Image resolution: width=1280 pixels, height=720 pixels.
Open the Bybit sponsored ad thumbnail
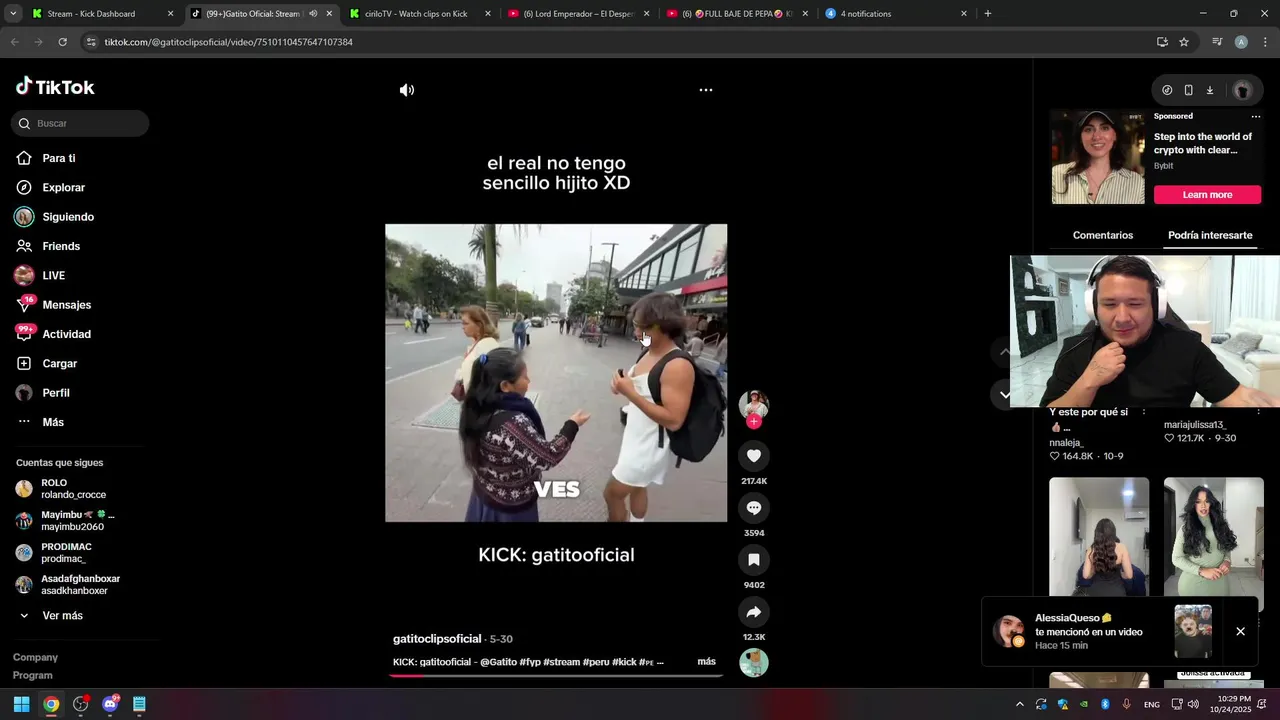[1098, 157]
